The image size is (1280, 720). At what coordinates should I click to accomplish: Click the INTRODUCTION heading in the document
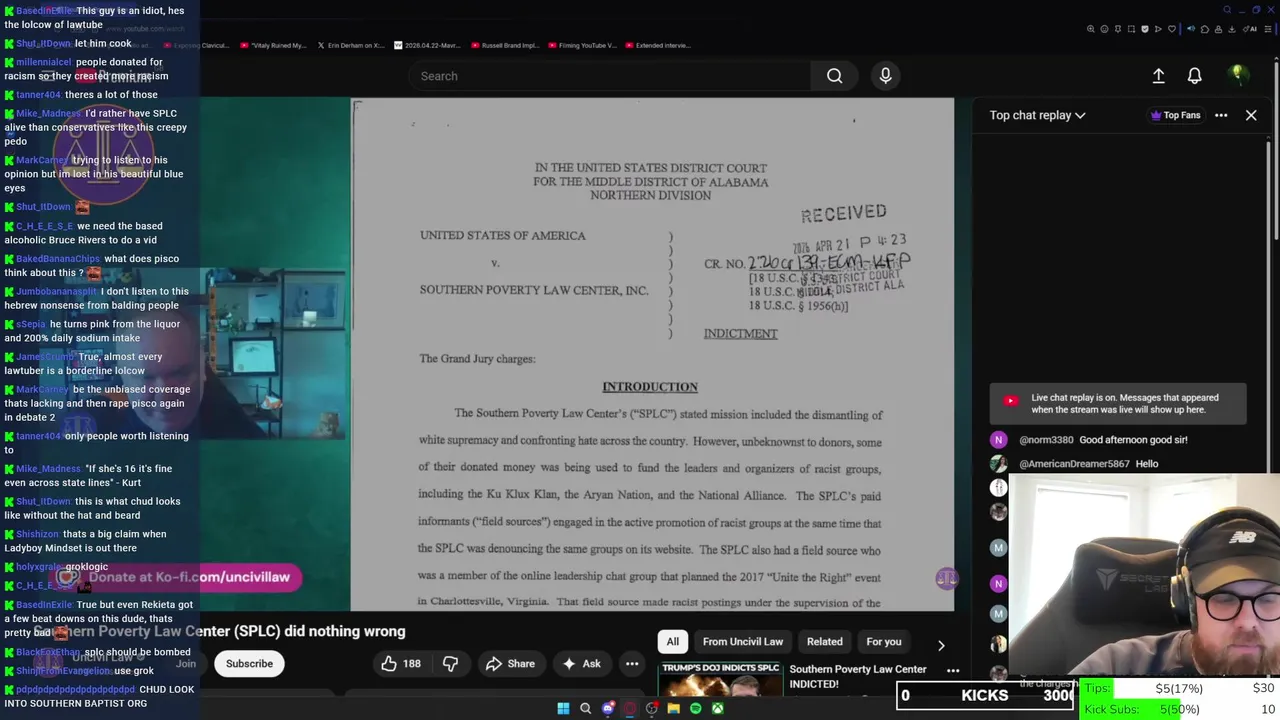(650, 387)
